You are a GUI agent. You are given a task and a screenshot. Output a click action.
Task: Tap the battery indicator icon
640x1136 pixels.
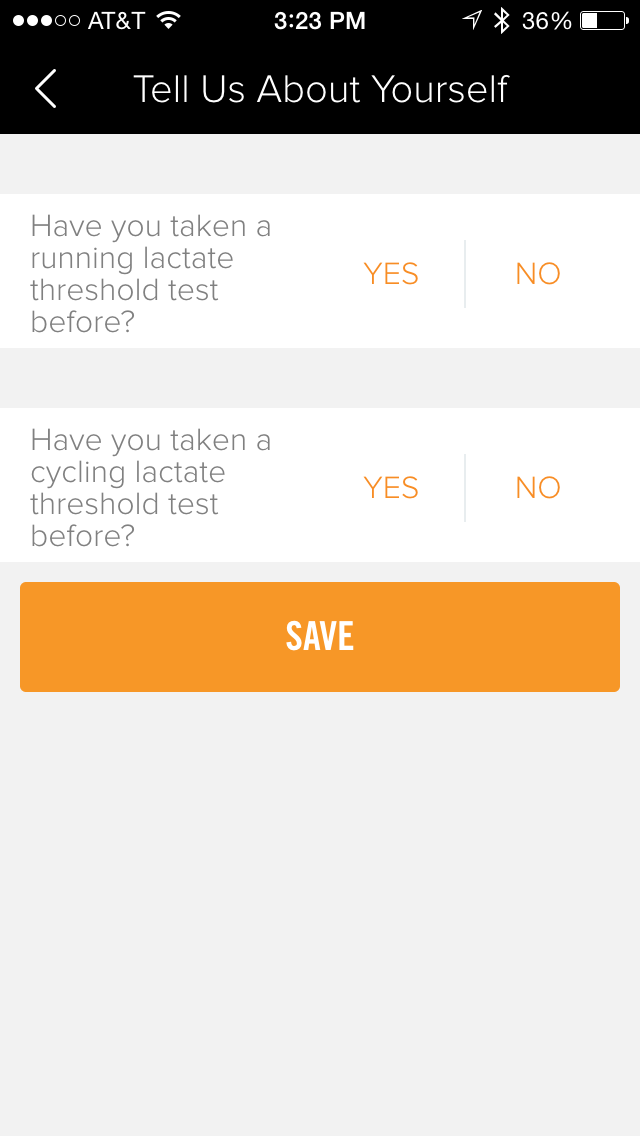[602, 20]
